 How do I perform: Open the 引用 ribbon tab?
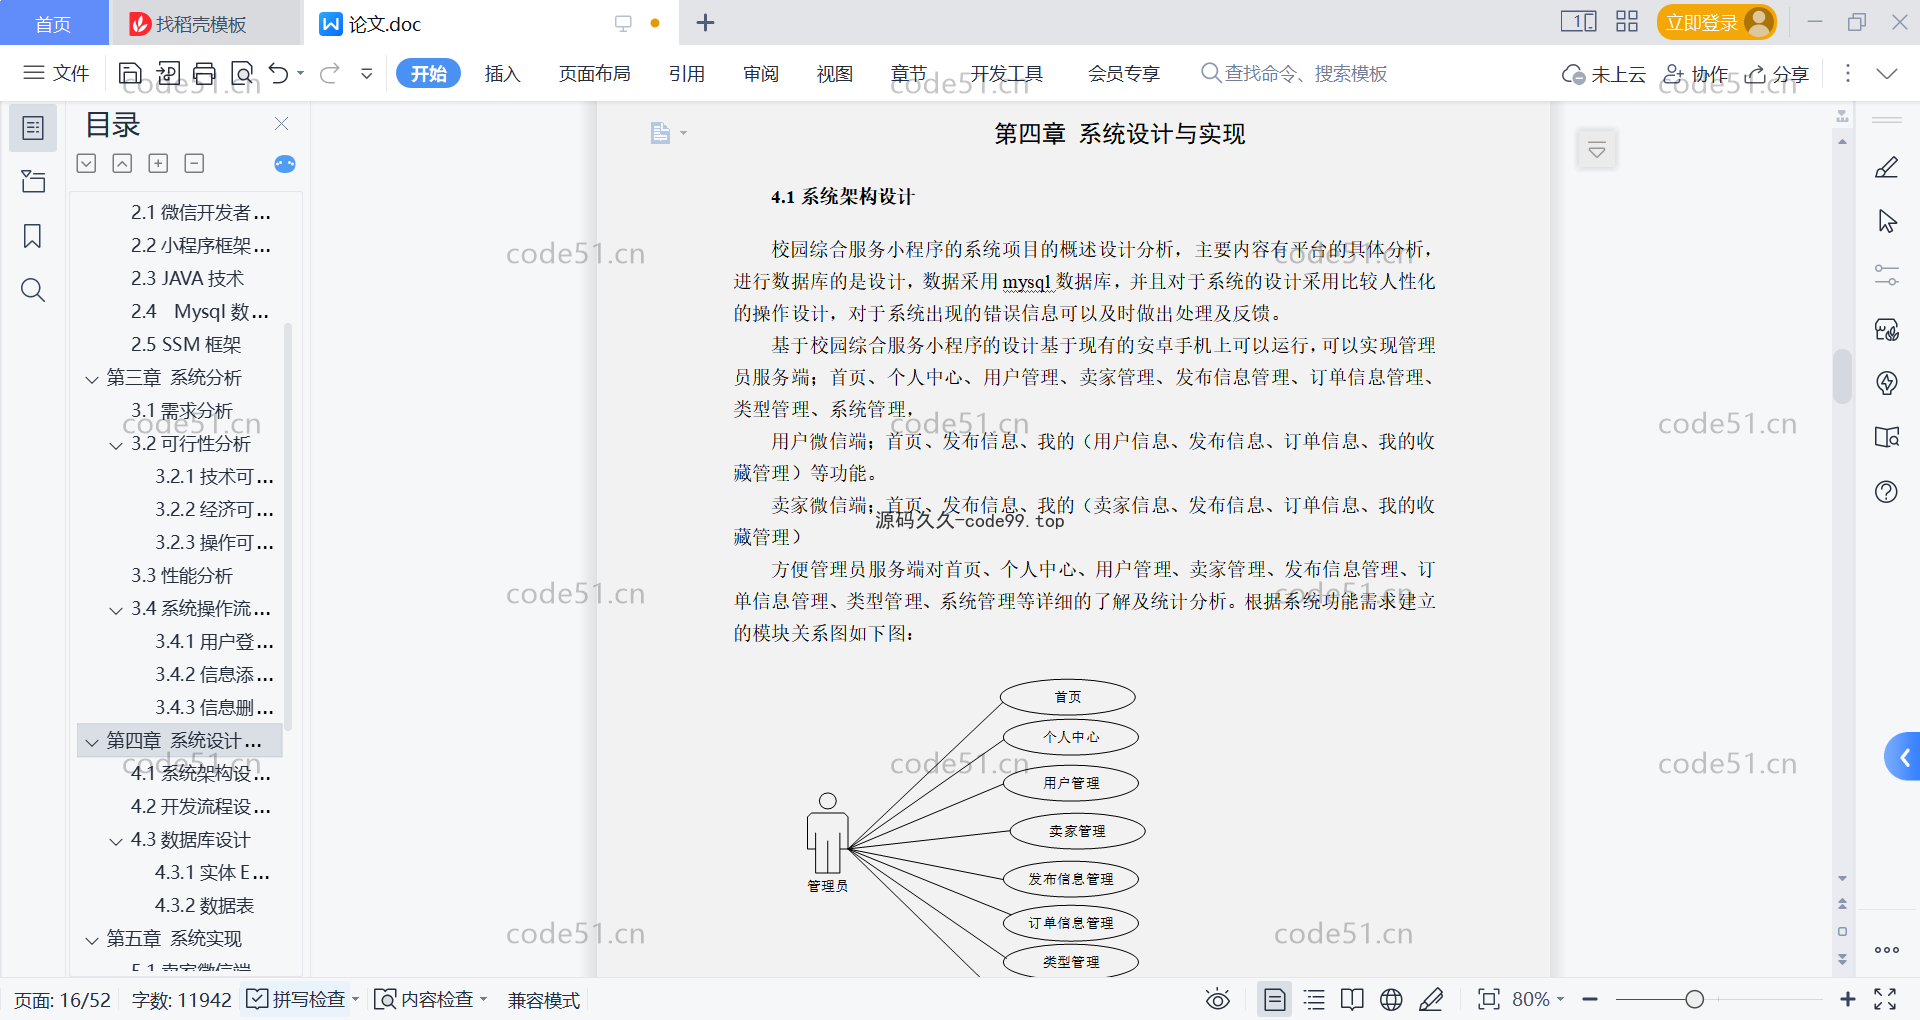click(x=687, y=73)
